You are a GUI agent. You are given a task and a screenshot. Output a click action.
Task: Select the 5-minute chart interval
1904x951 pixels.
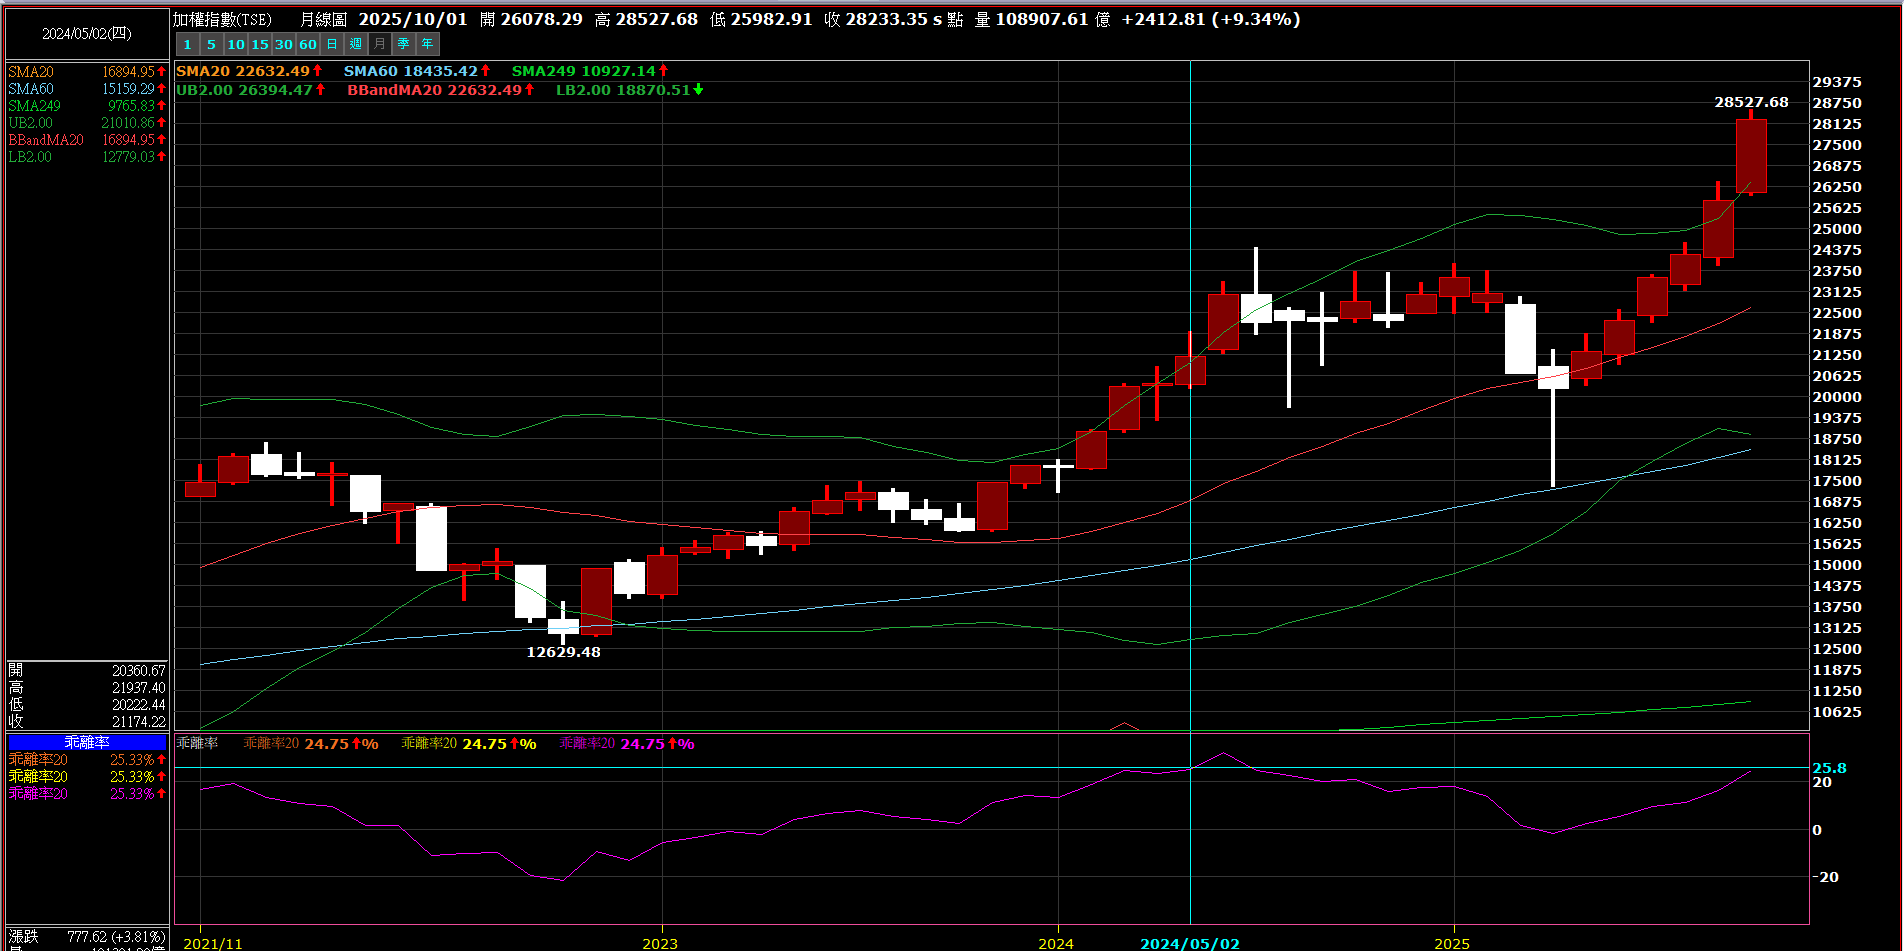pyautogui.click(x=211, y=44)
